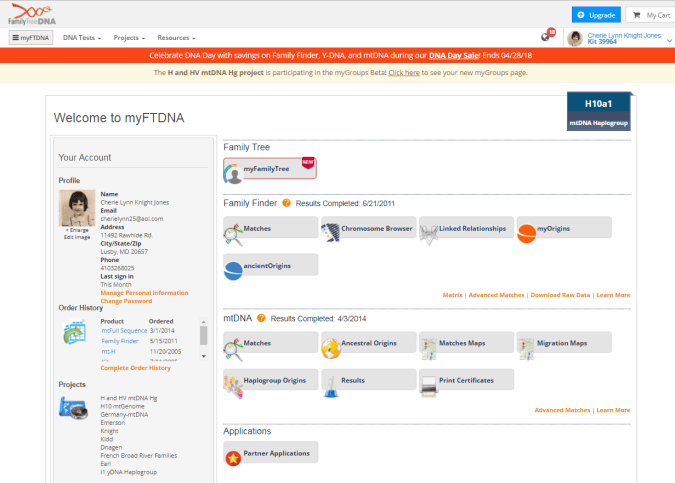Open Manage Personal Information link
Screen dimensions: 675x483
[x=144, y=292]
